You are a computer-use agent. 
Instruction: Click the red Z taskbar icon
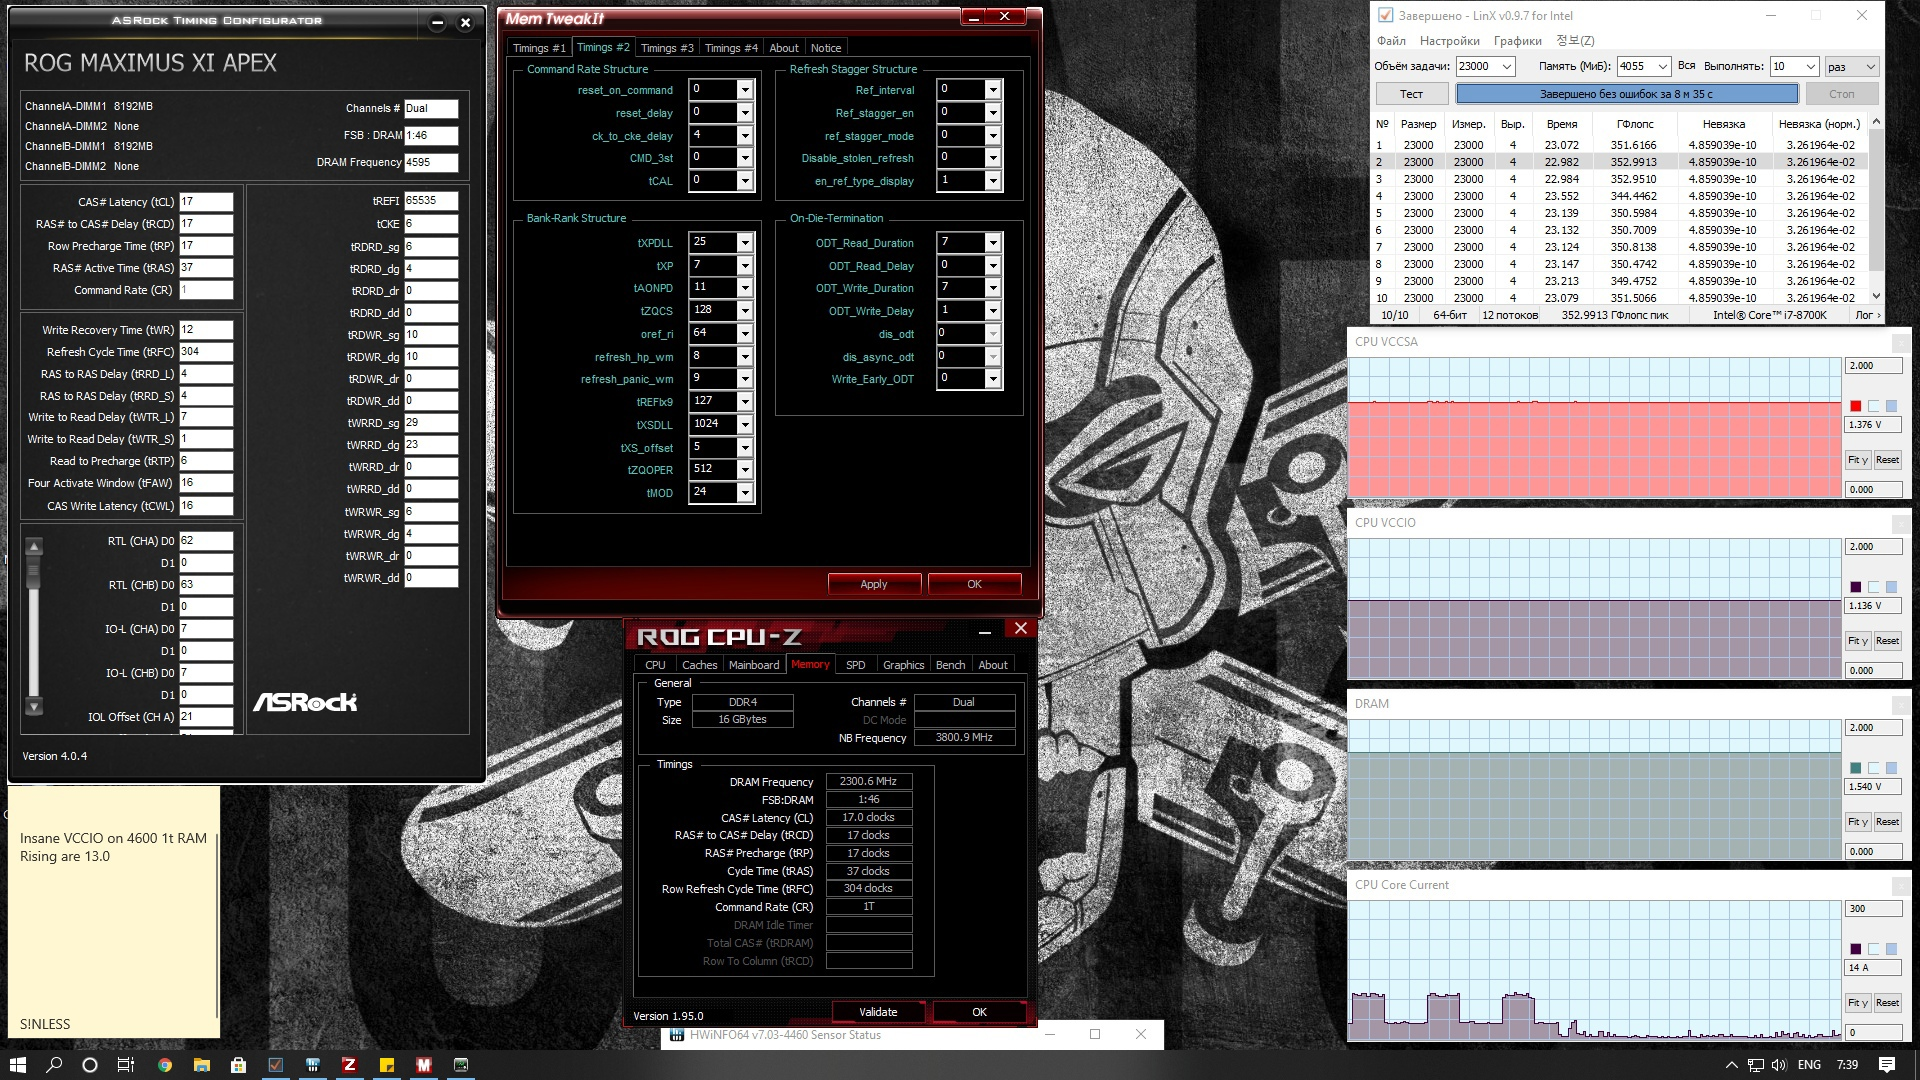349,1065
